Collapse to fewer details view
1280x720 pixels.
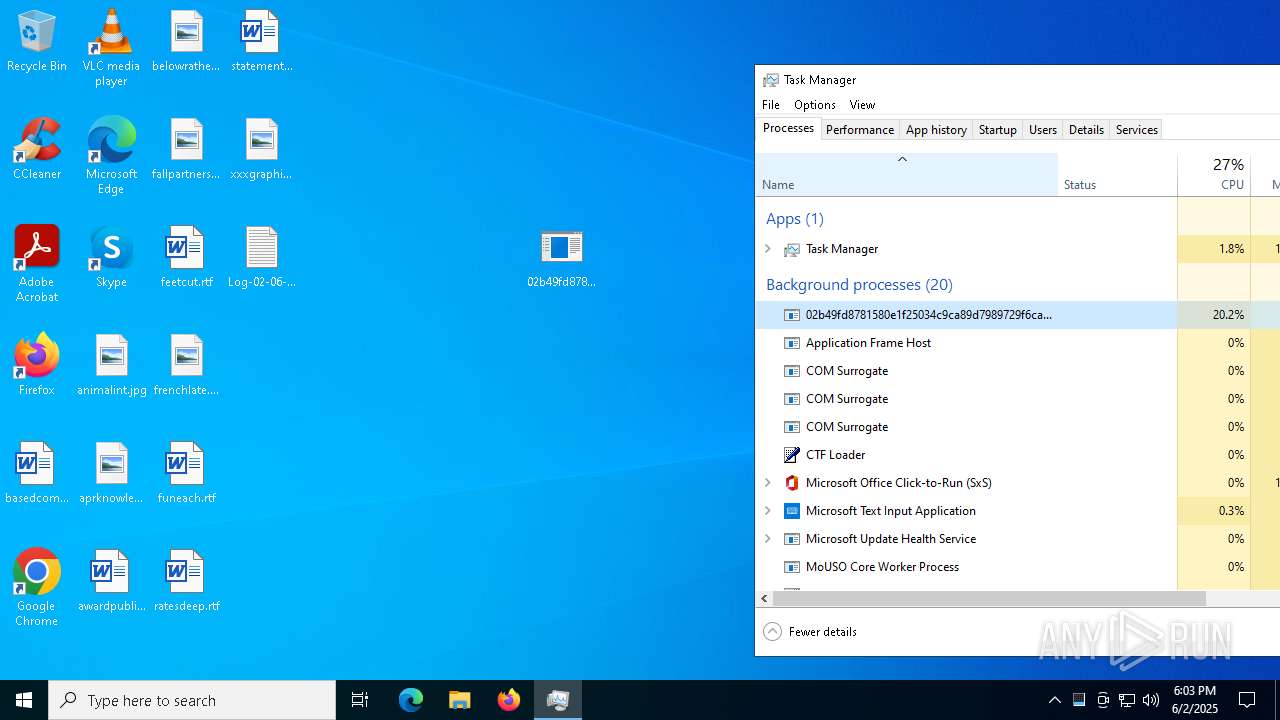(810, 632)
